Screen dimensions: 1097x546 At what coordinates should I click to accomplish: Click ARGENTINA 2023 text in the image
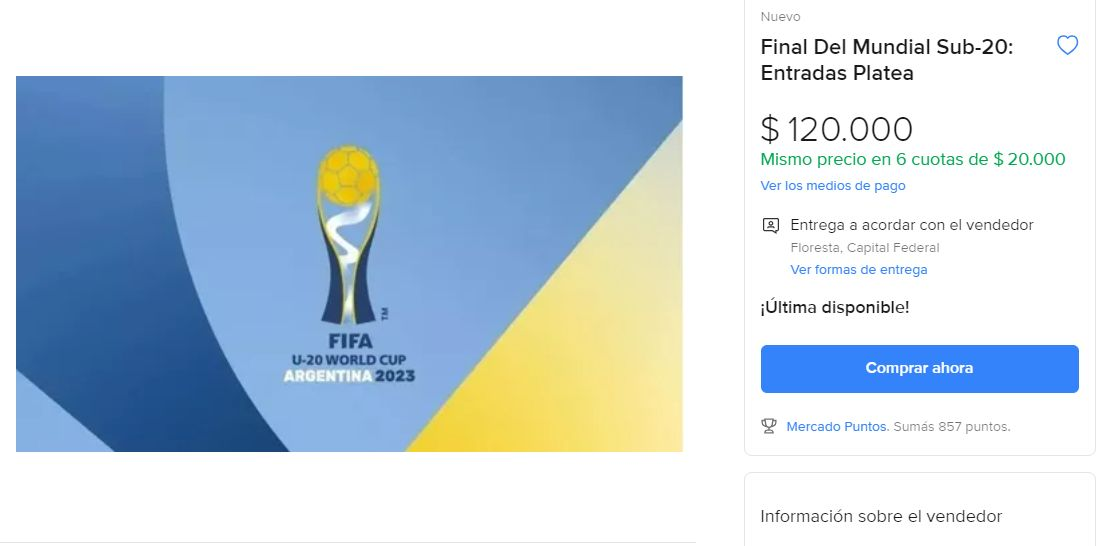click(x=349, y=377)
